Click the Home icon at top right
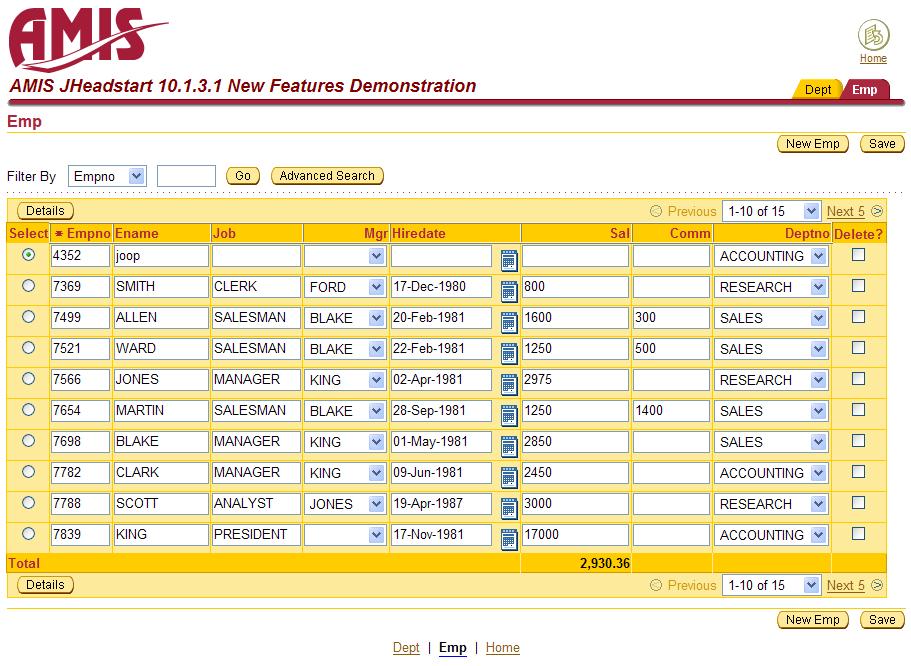Image resolution: width=911 pixels, height=666 pixels. (873, 35)
